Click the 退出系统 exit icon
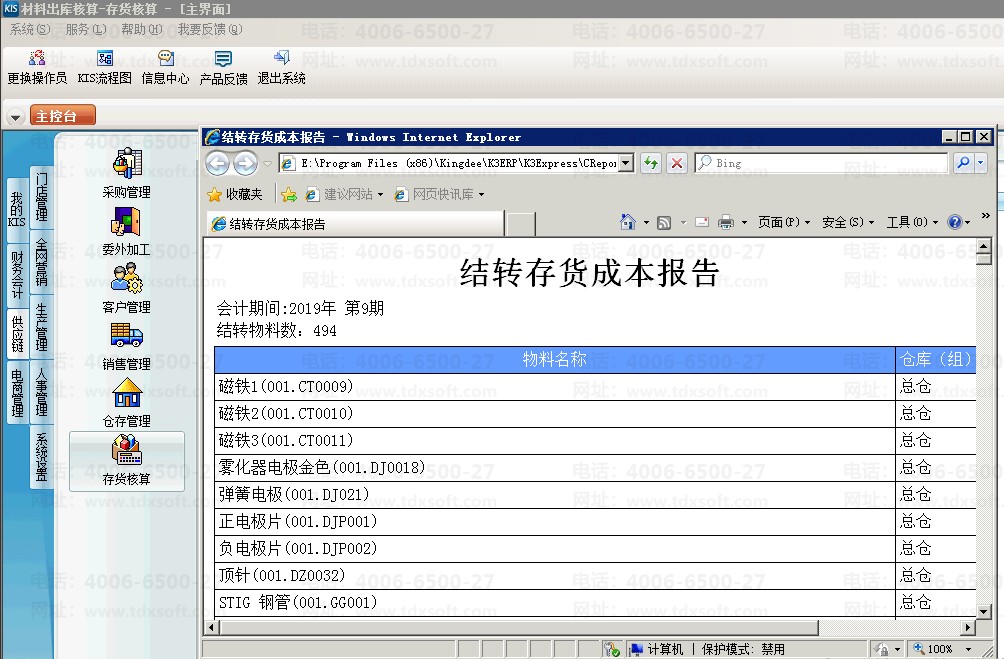This screenshot has width=1004, height=659. tap(281, 67)
